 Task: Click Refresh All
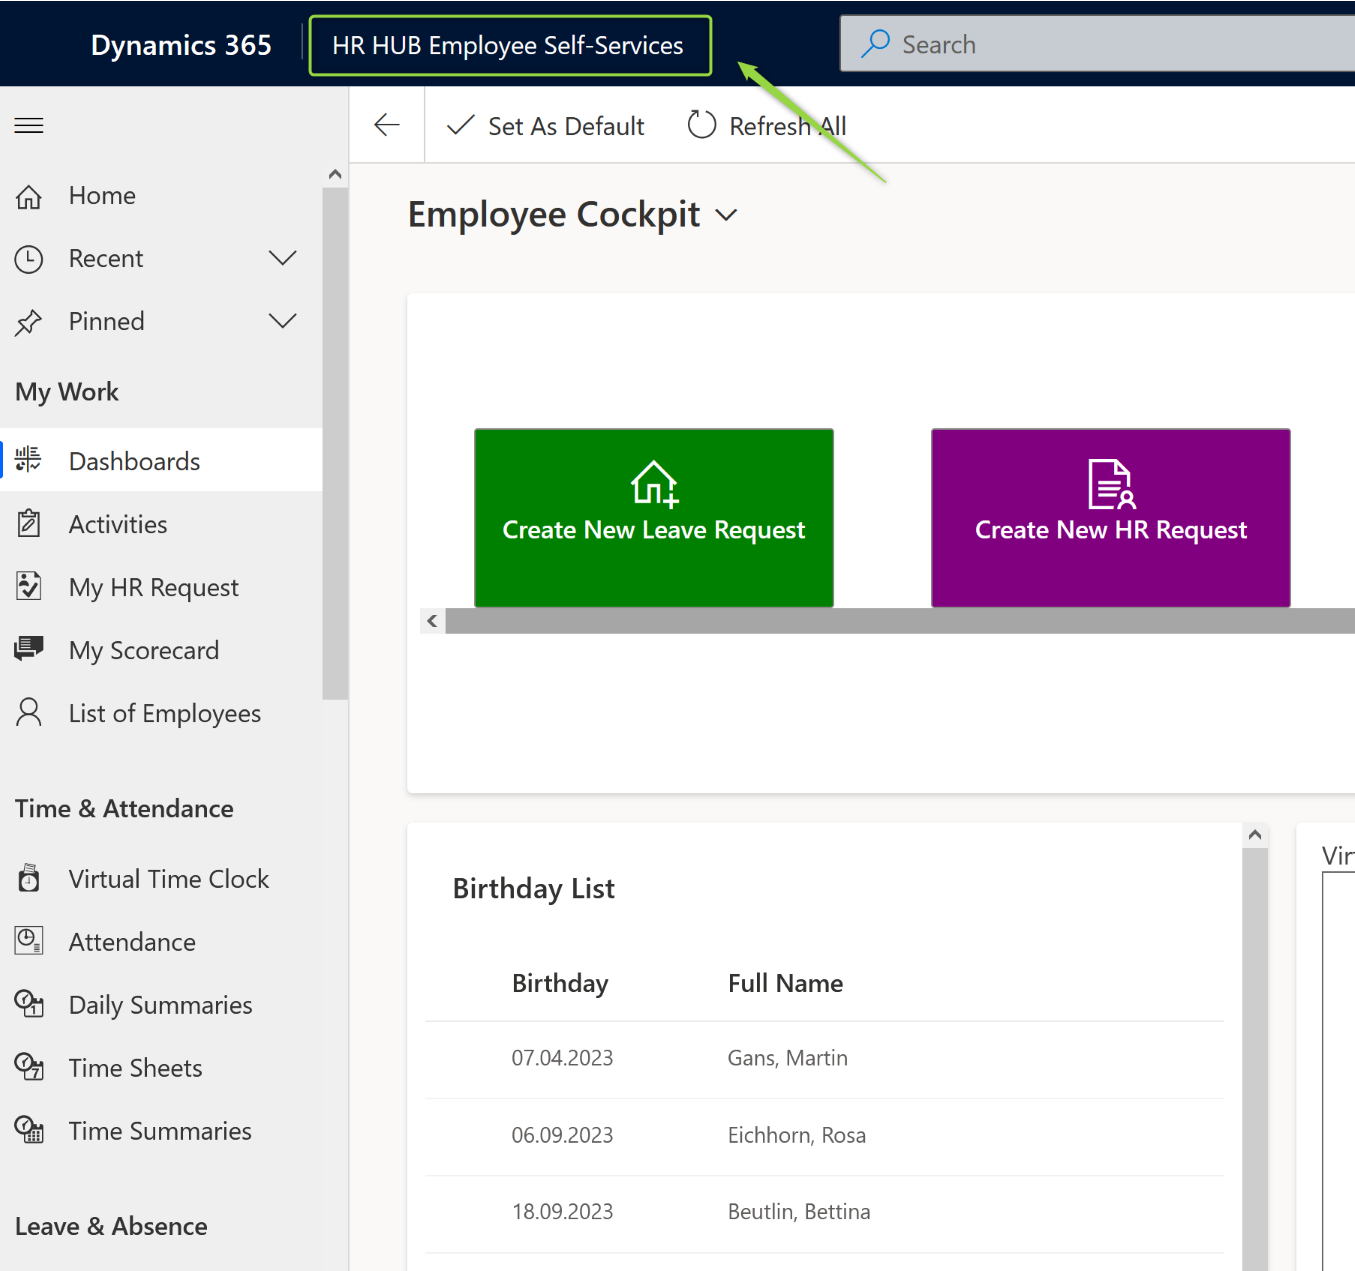tap(766, 125)
